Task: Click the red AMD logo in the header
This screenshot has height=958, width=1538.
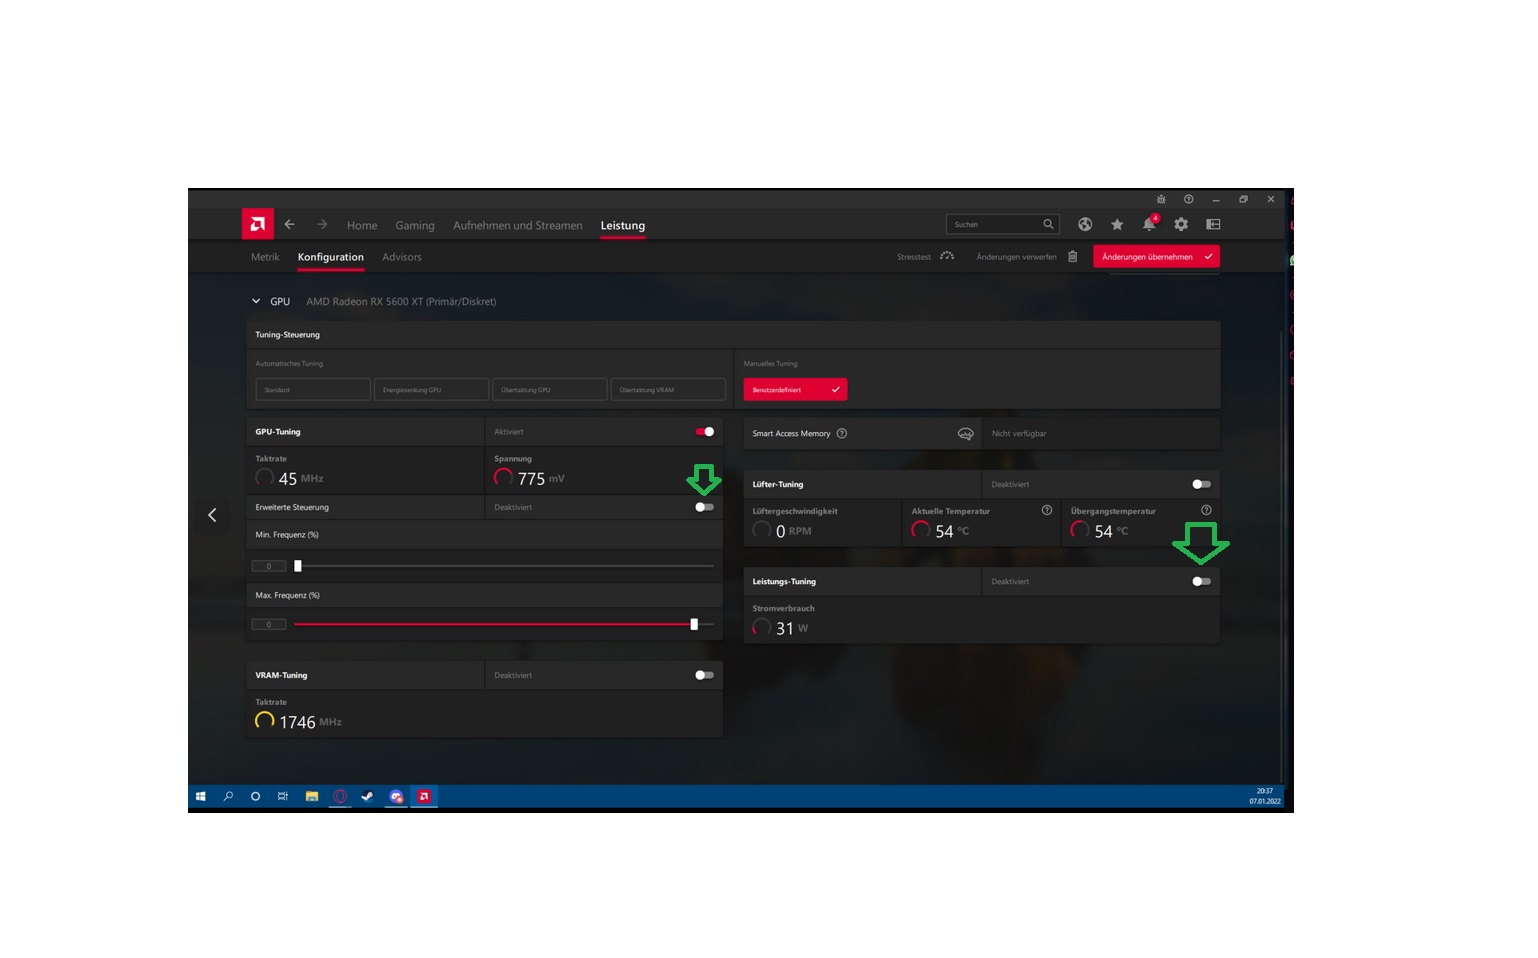Action: 257,224
